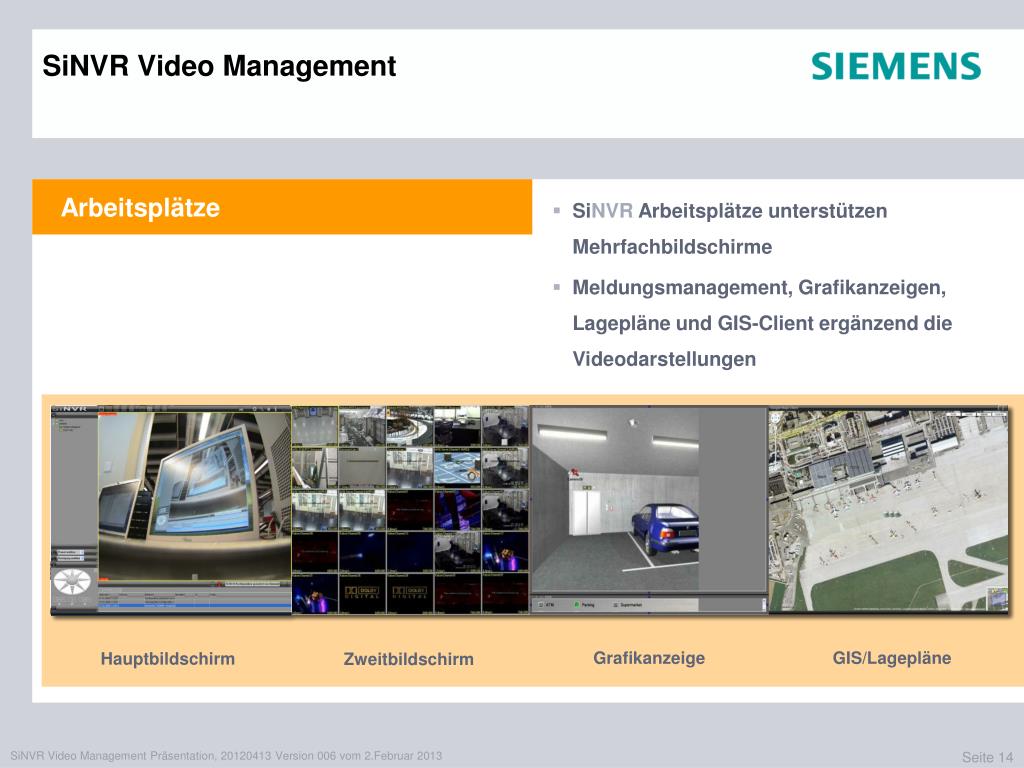
Task: Click the SiNVR logo in the Hauptbildschirm screenshot
Action: click(x=71, y=409)
